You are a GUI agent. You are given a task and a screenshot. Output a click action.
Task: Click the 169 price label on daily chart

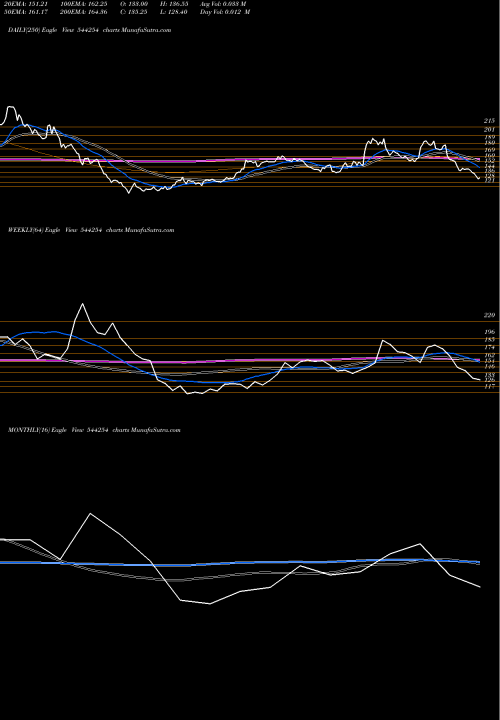point(489,150)
